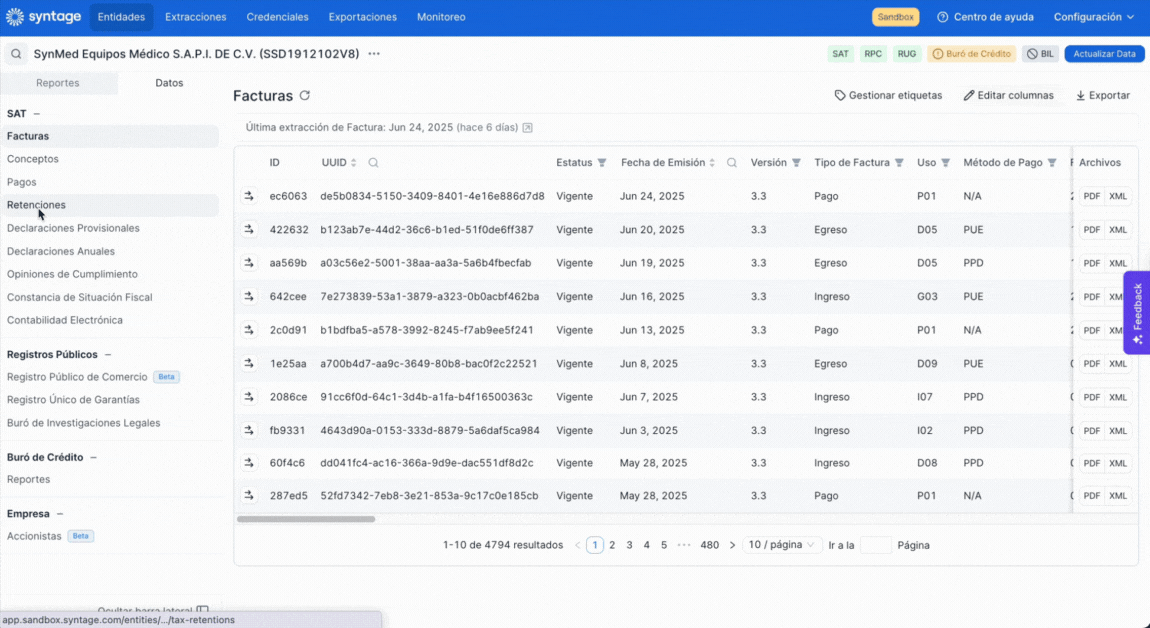Image resolution: width=1150 pixels, height=628 pixels.
Task: Filter the Método de Pago column
Action: coord(1052,163)
